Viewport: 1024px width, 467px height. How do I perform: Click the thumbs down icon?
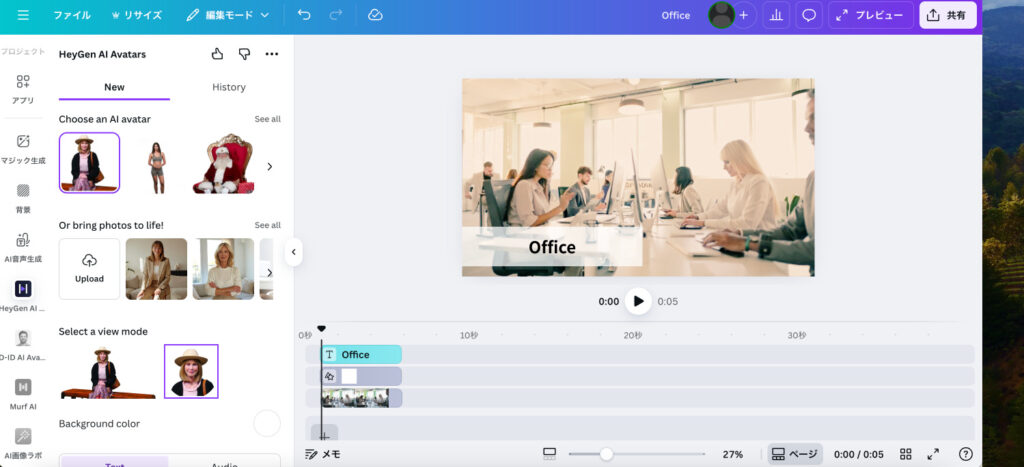tap(244, 54)
